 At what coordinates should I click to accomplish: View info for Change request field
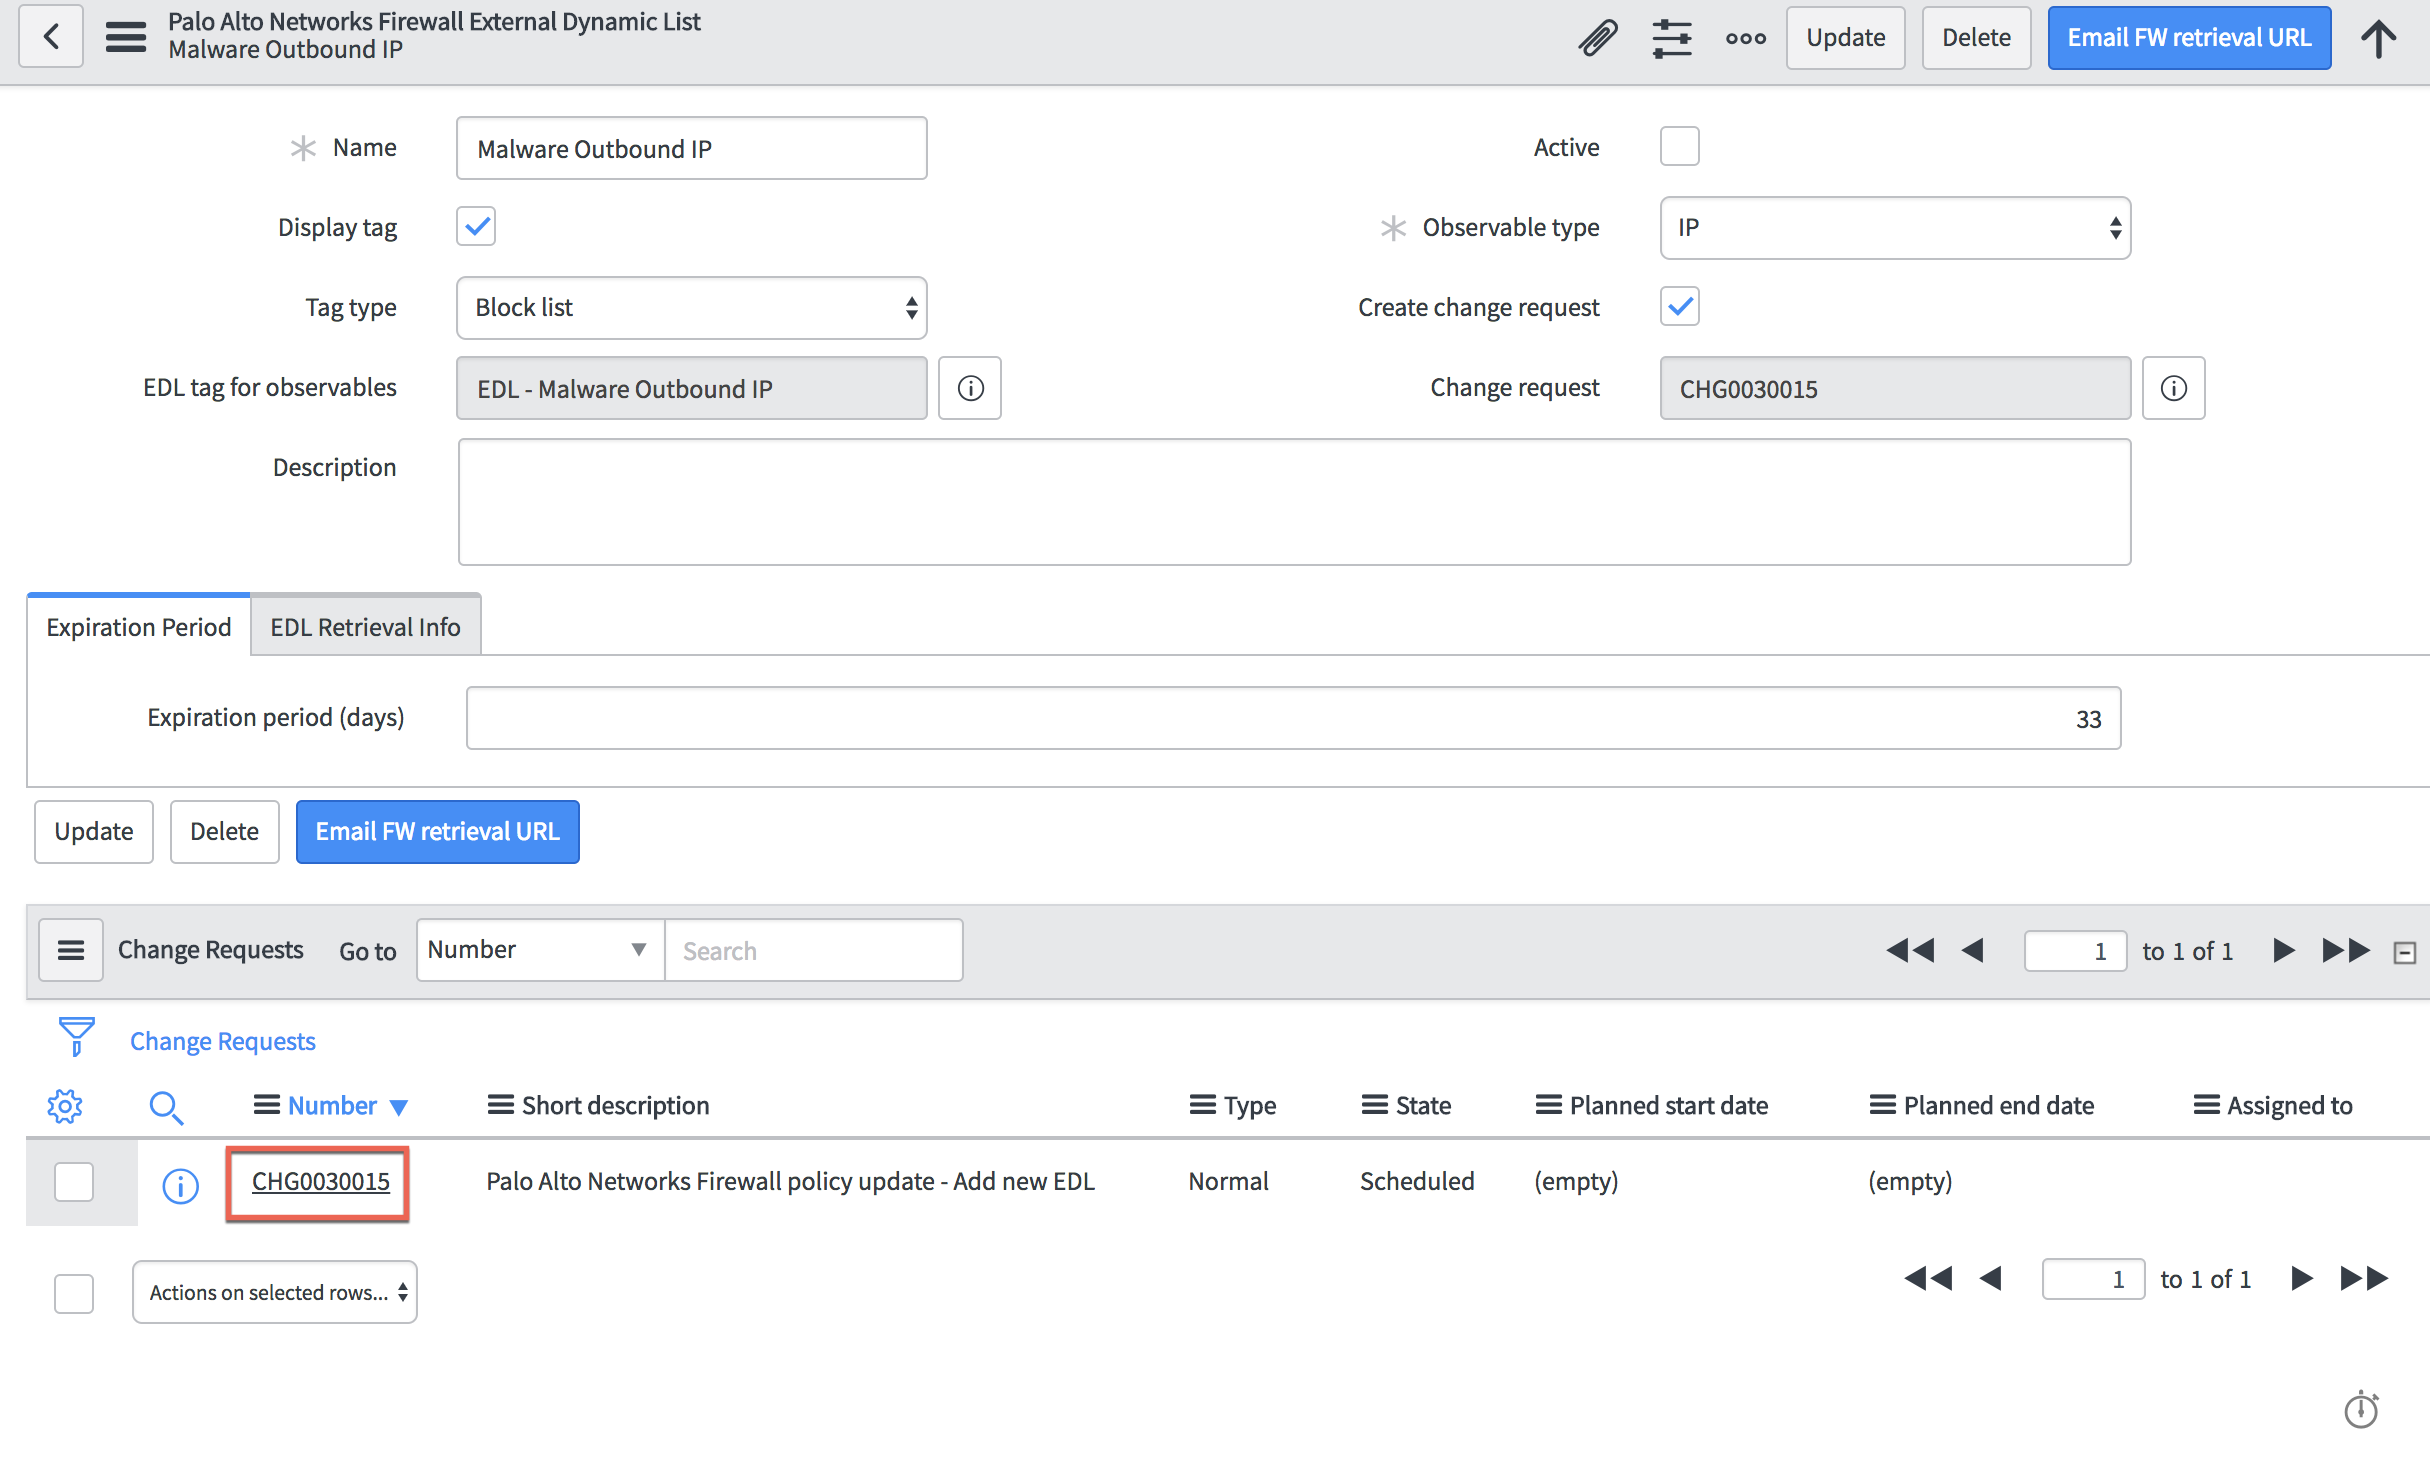pyautogui.click(x=2174, y=388)
